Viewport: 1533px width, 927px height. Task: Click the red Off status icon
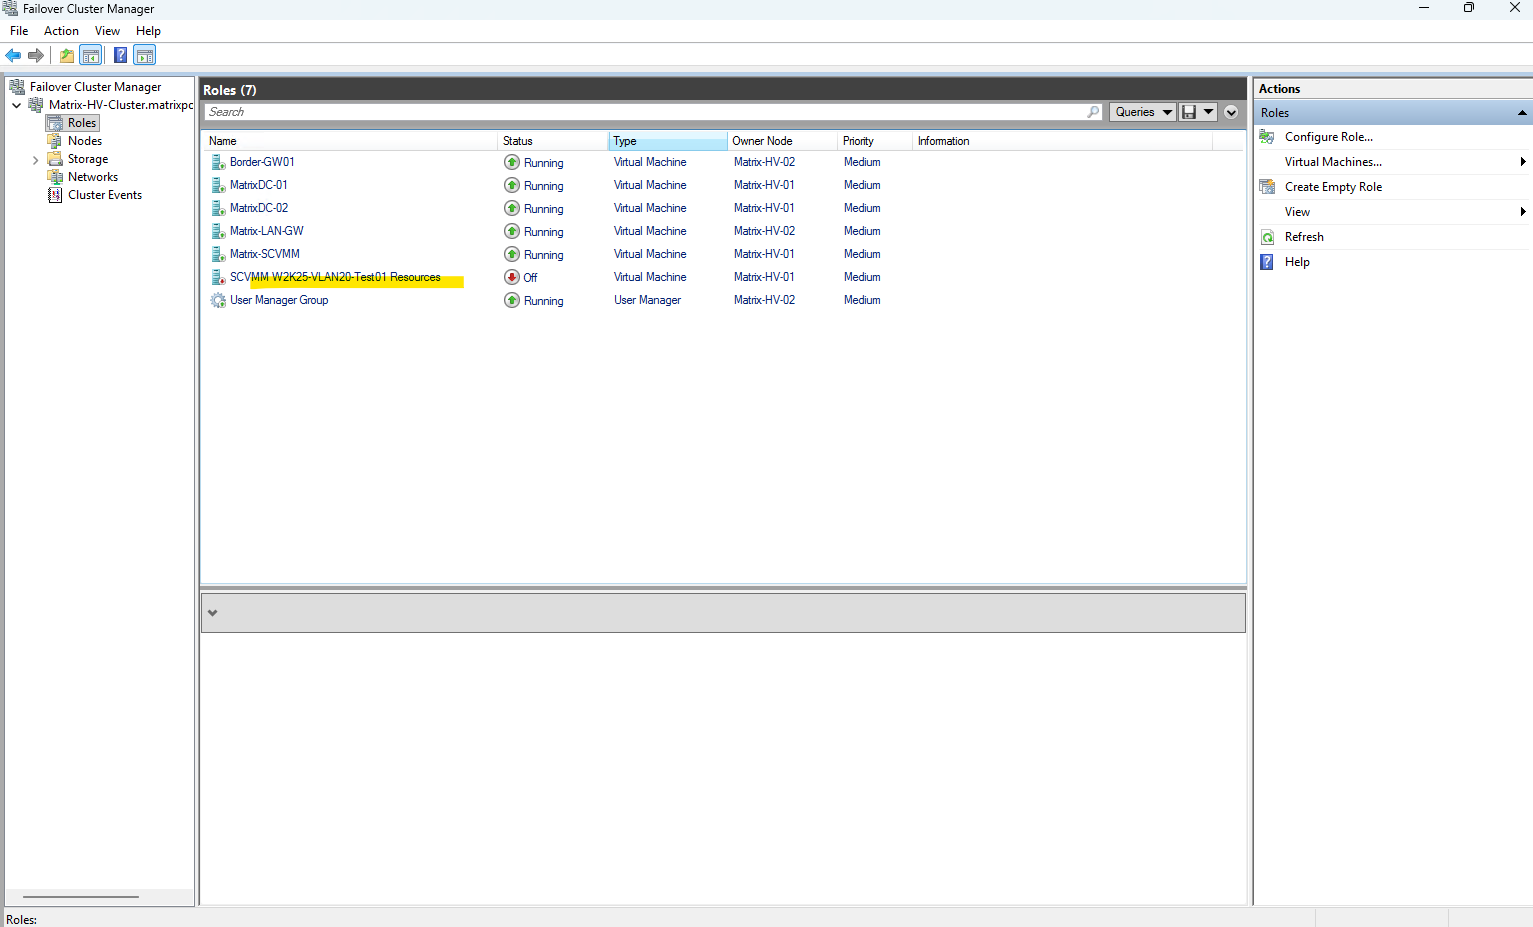[x=512, y=277]
